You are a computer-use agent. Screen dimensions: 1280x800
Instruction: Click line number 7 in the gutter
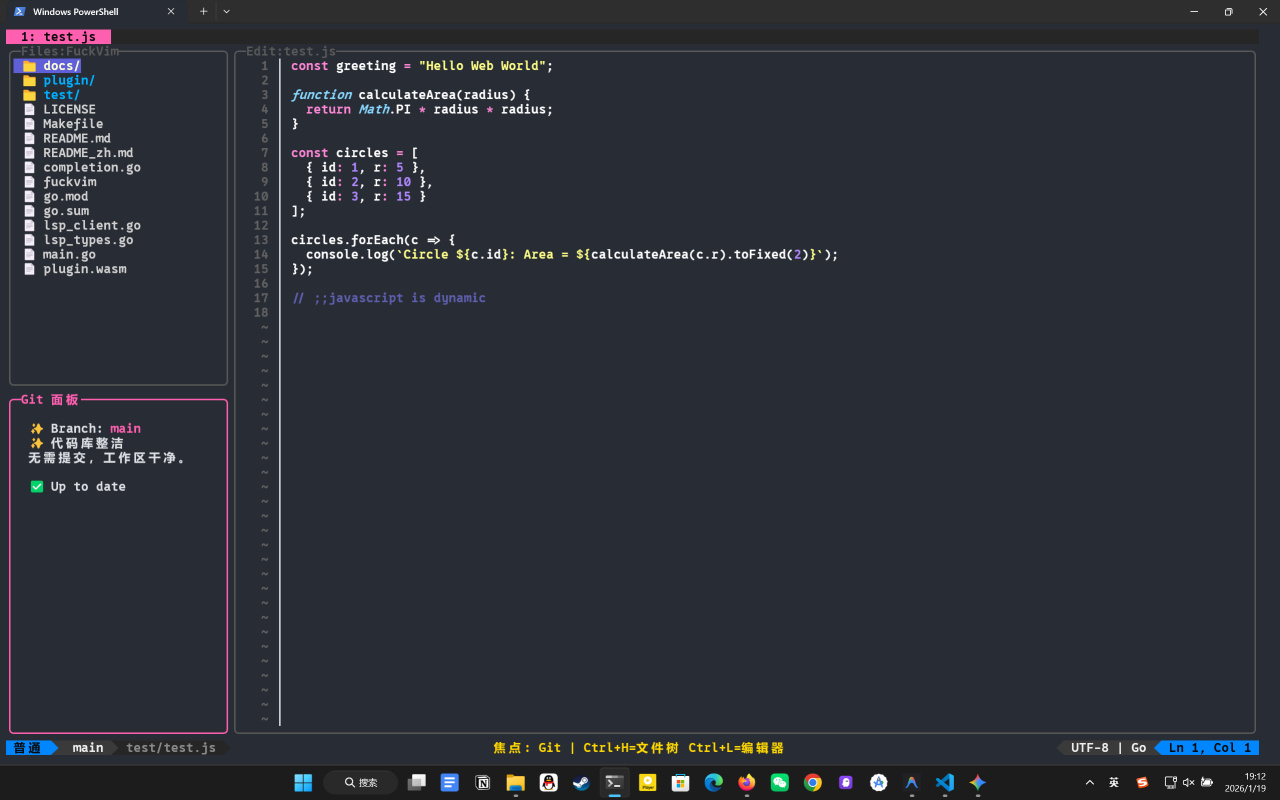(265, 153)
